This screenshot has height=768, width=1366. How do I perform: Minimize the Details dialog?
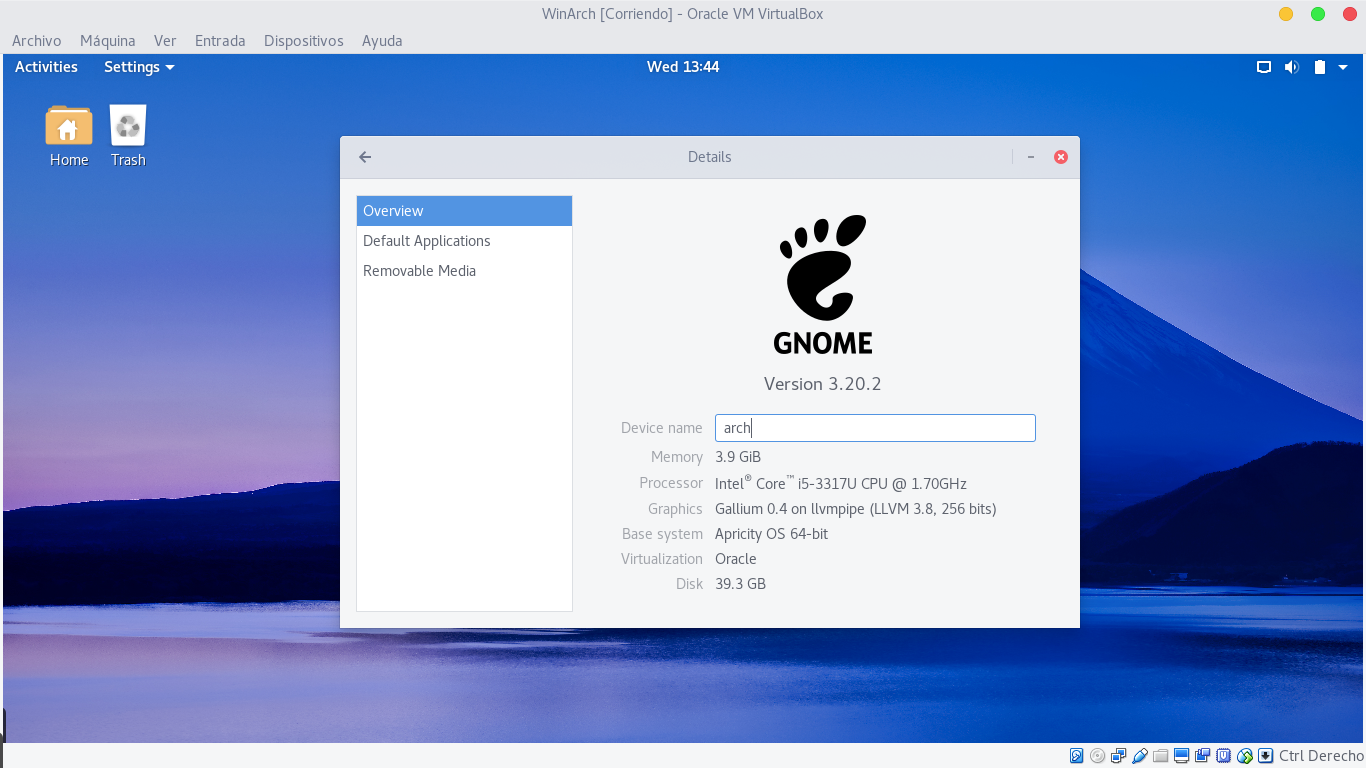point(1031,157)
